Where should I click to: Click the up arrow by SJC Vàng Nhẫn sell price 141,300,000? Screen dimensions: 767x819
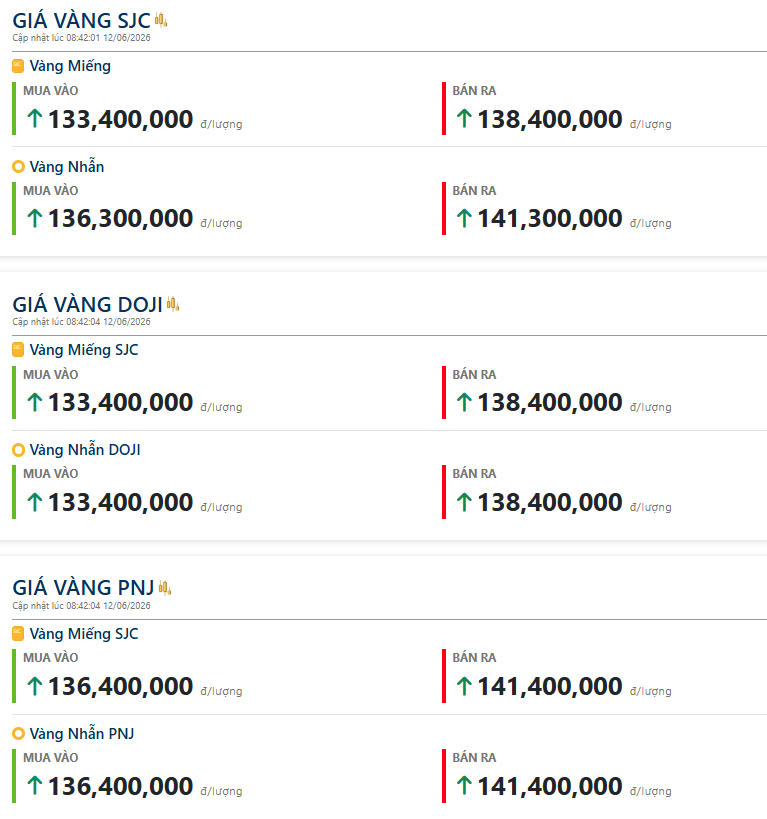pyautogui.click(x=464, y=218)
